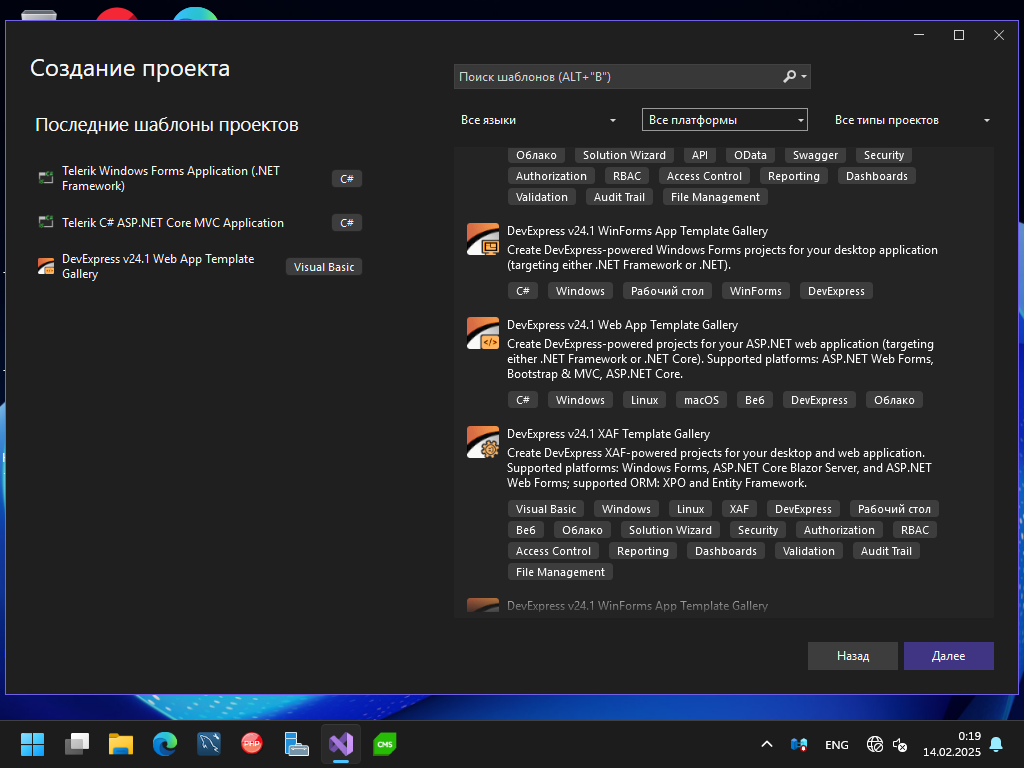Launch File Explorer from the taskbar
Viewport: 1024px width, 768px height.
tap(121, 744)
